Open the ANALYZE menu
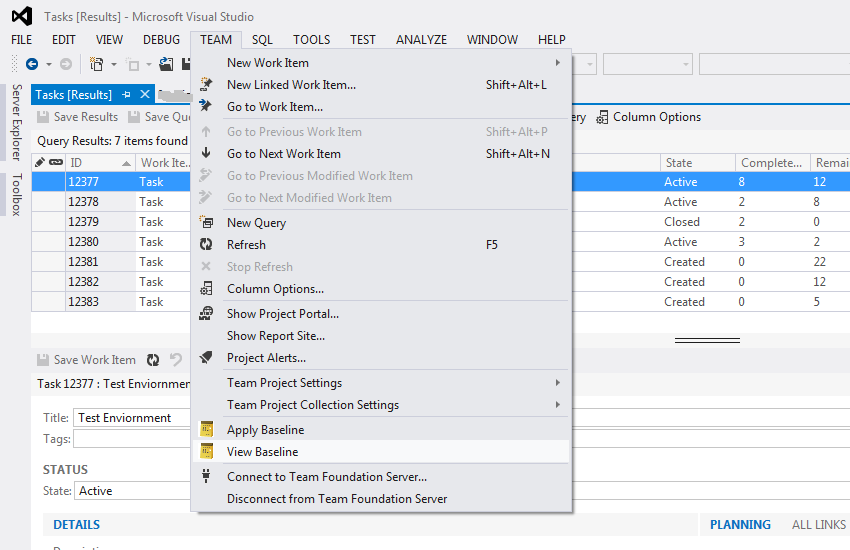This screenshot has width=850, height=550. (421, 40)
